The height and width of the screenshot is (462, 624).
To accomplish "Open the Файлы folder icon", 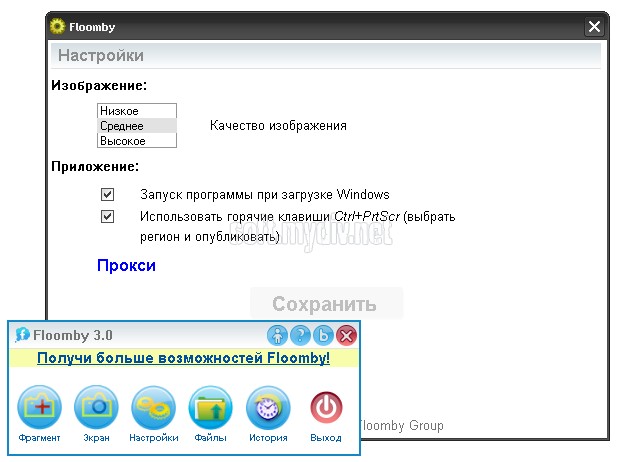I will pyautogui.click(x=211, y=407).
